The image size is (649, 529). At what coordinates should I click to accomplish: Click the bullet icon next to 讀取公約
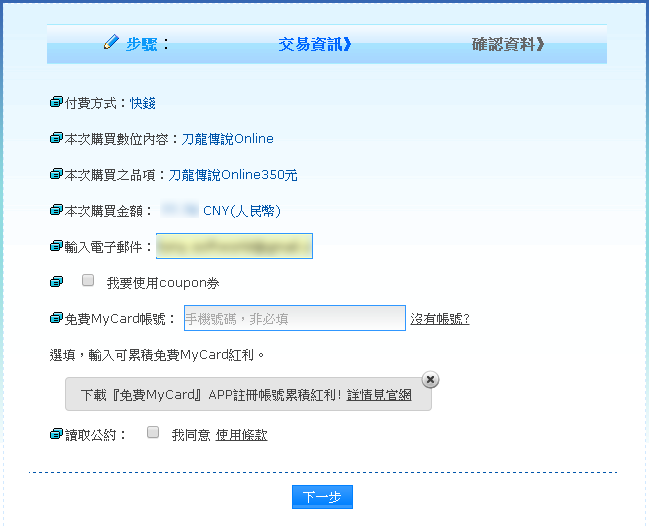pos(56,434)
